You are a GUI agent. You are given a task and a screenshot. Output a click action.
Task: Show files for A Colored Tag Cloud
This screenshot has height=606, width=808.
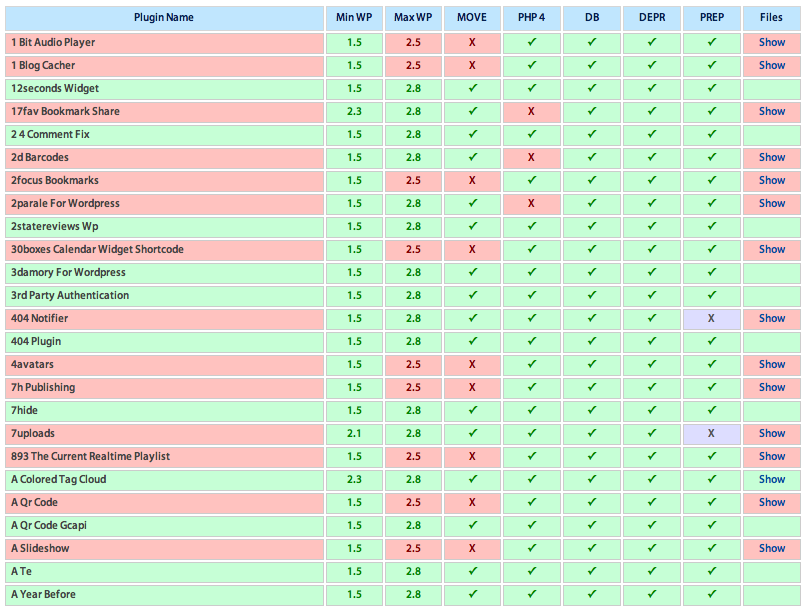tap(771, 479)
